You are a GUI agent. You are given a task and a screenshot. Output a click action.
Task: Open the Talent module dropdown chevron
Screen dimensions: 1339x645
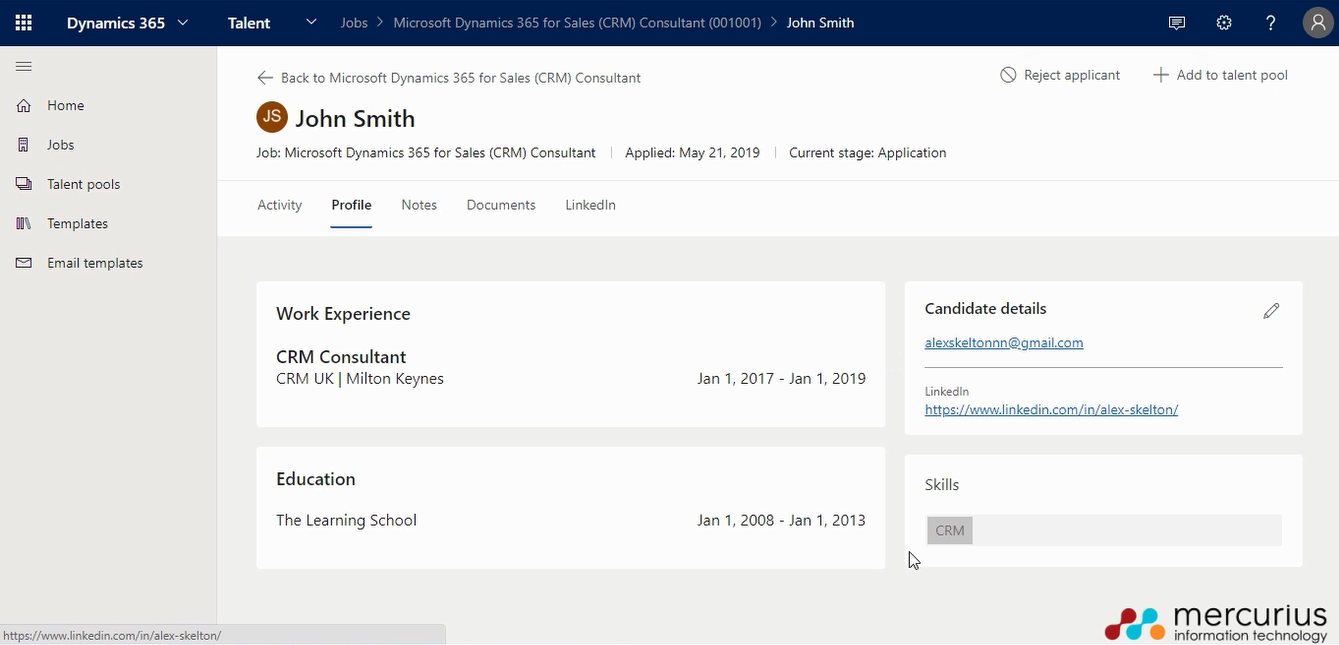(311, 22)
